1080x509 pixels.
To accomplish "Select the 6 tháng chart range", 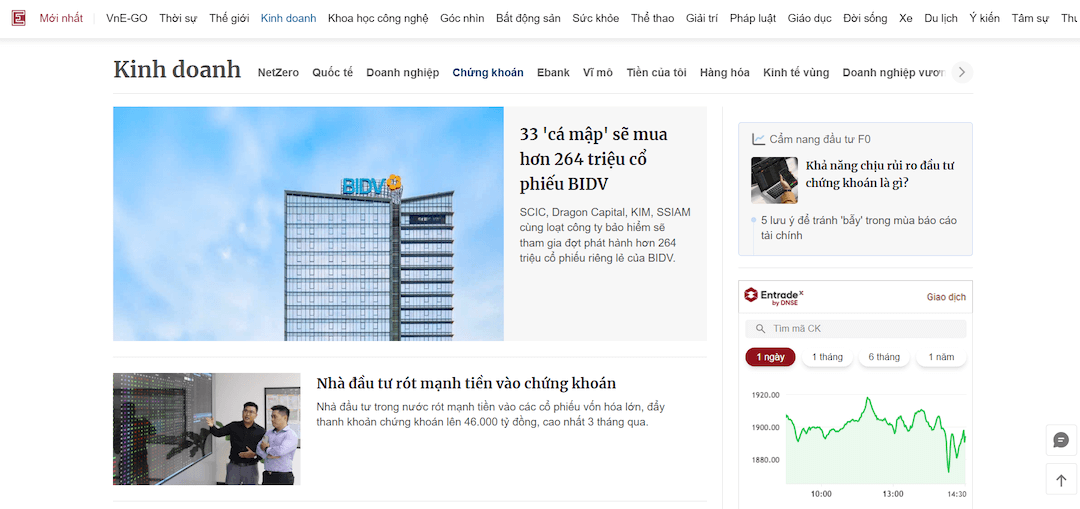I will 884,357.
